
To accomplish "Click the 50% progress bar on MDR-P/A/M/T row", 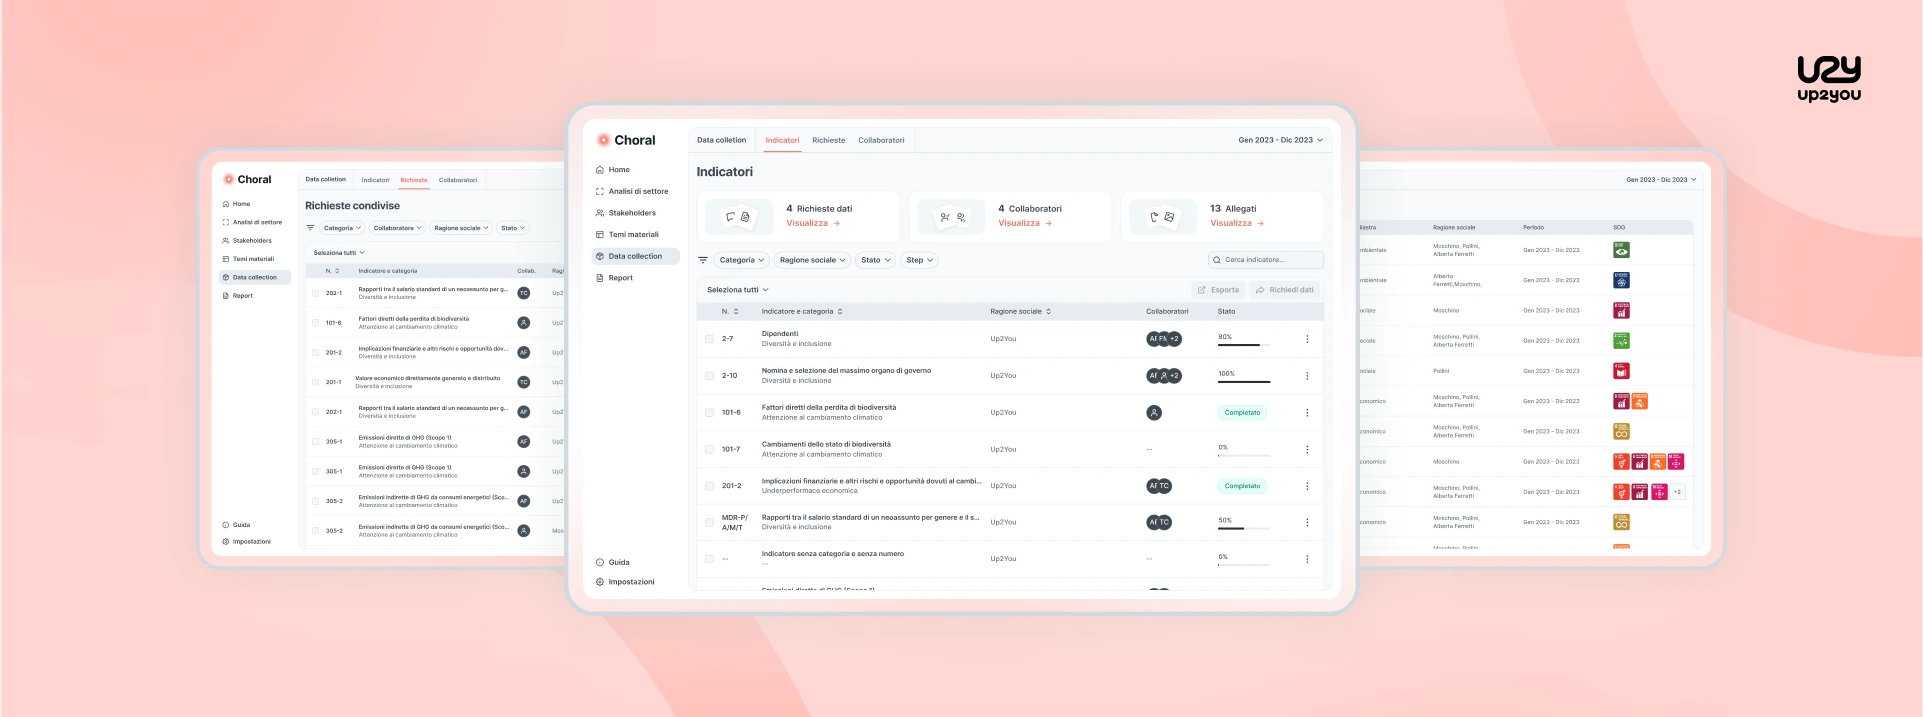I will coord(1244,528).
